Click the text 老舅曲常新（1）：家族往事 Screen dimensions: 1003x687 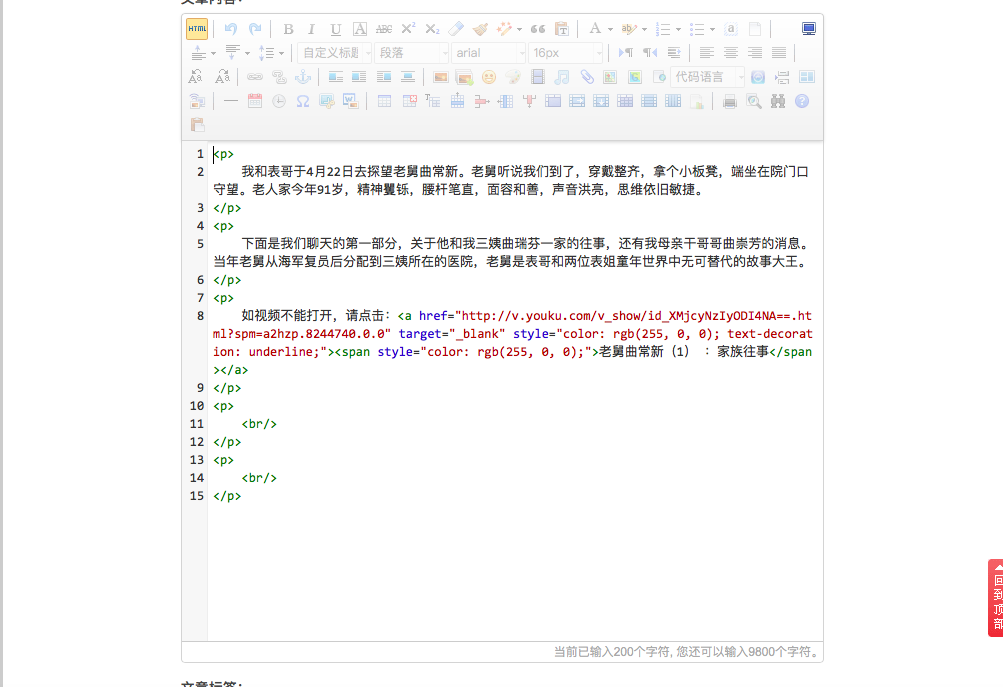684,352
